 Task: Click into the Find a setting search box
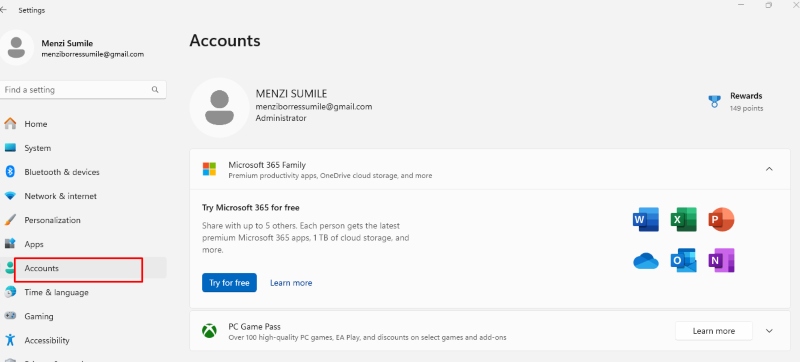[83, 90]
